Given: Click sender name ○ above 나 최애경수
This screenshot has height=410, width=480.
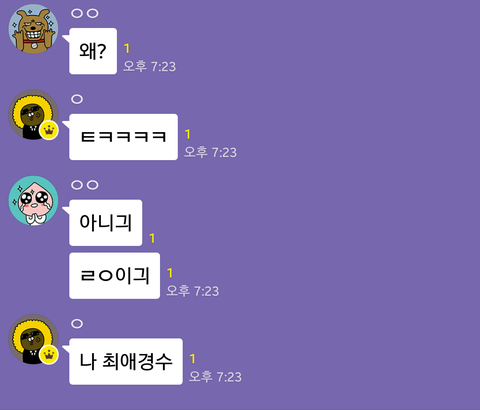Looking at the screenshot, I should (x=77, y=324).
